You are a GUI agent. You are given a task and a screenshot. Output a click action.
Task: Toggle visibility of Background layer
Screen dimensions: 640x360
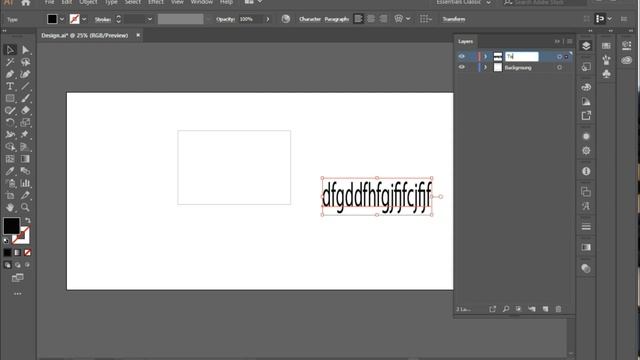pos(462,67)
